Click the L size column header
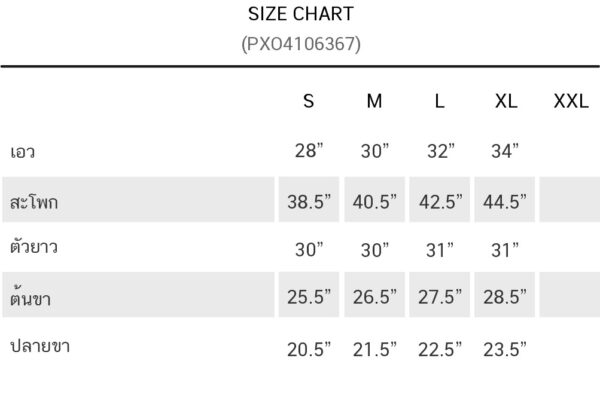Screen dimensions: 600x398 pyautogui.click(x=440, y=101)
